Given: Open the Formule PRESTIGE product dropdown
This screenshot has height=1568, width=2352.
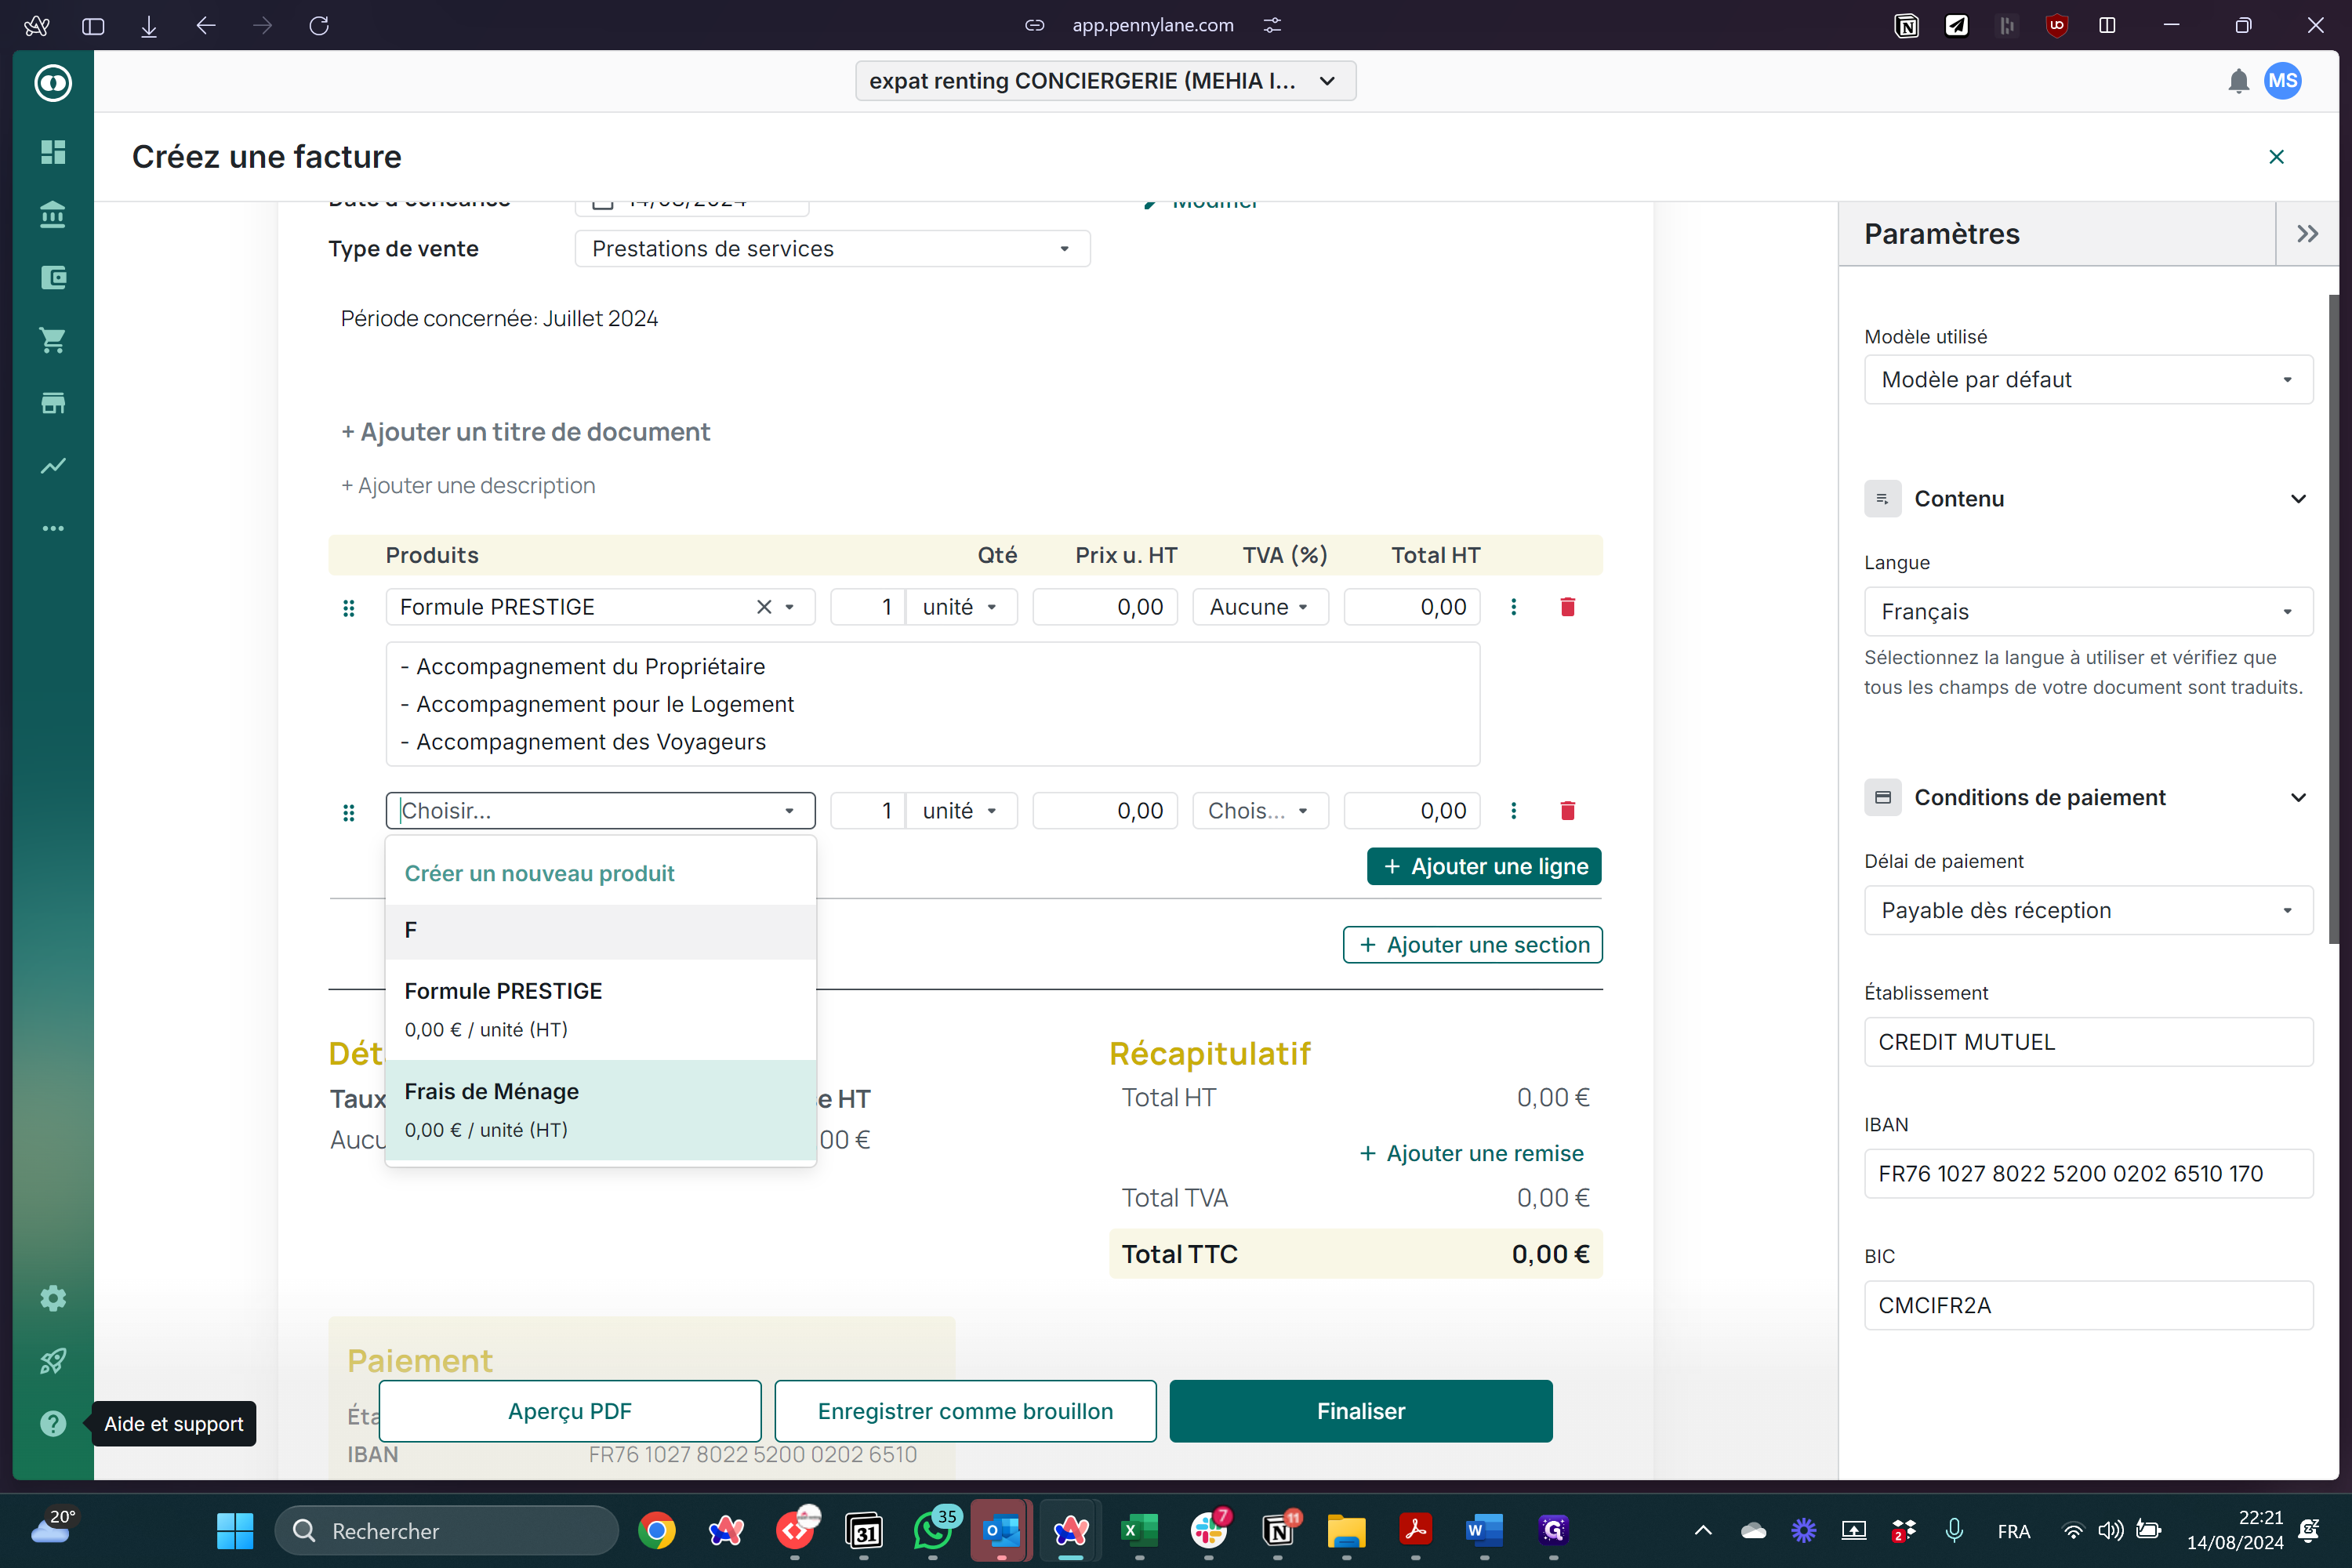Looking at the screenshot, I should point(790,607).
